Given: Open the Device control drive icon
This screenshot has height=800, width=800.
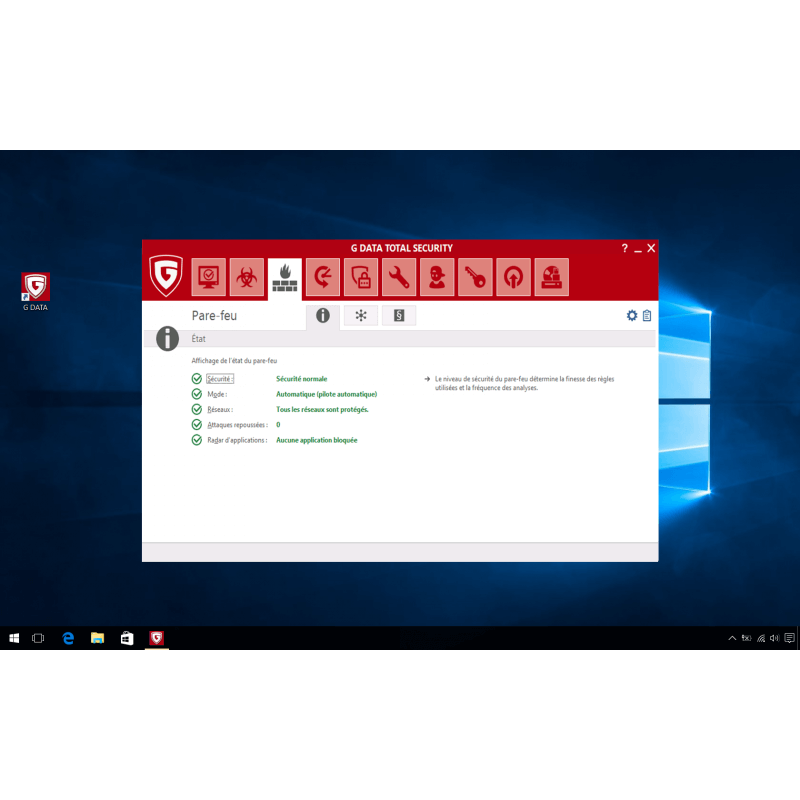Looking at the screenshot, I should pyautogui.click(x=552, y=277).
